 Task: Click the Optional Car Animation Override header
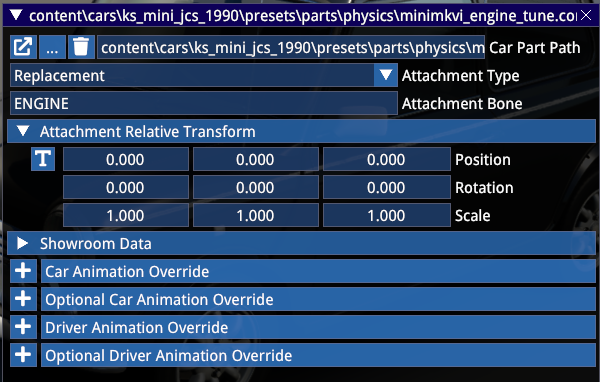[x=318, y=299]
